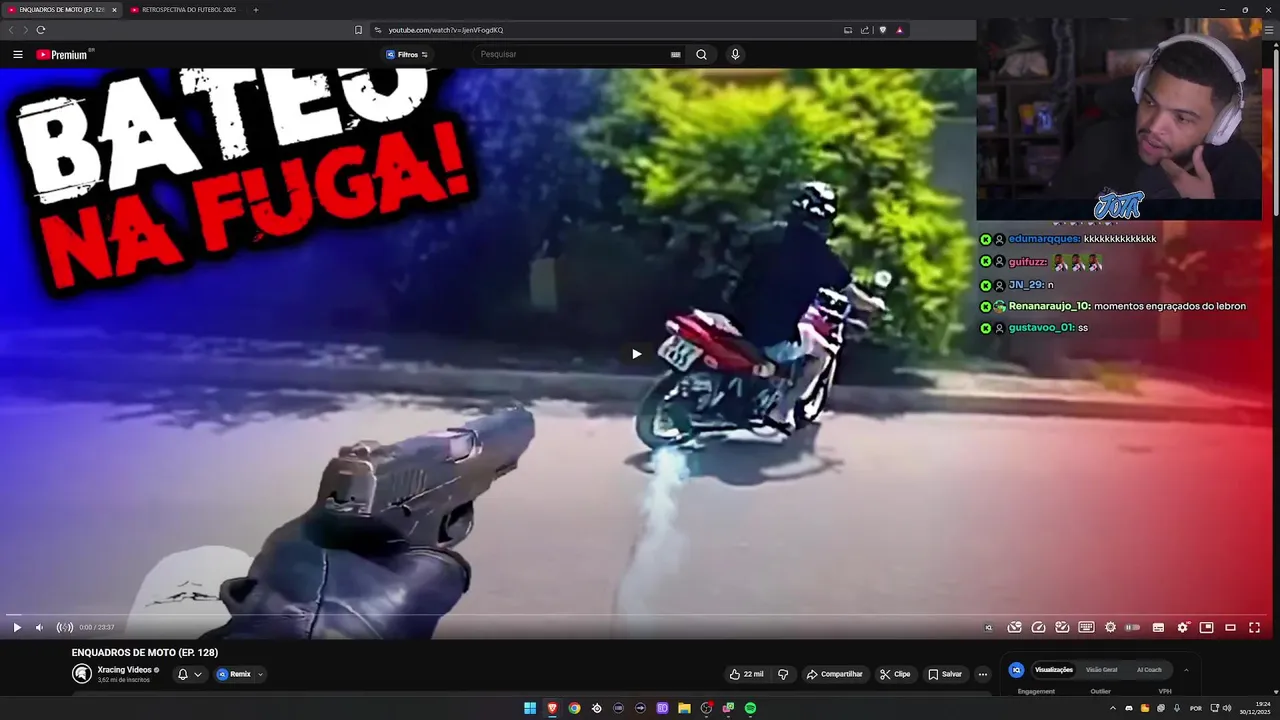This screenshot has width=1280, height=720.
Task: Open the Windows Start menu
Action: [530, 709]
